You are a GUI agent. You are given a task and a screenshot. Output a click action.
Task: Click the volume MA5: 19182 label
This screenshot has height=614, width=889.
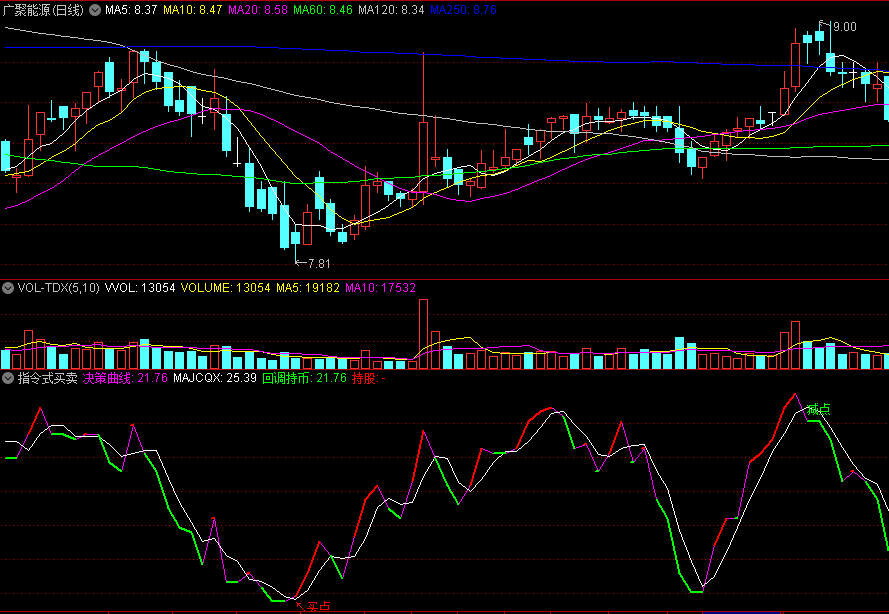pos(308,288)
